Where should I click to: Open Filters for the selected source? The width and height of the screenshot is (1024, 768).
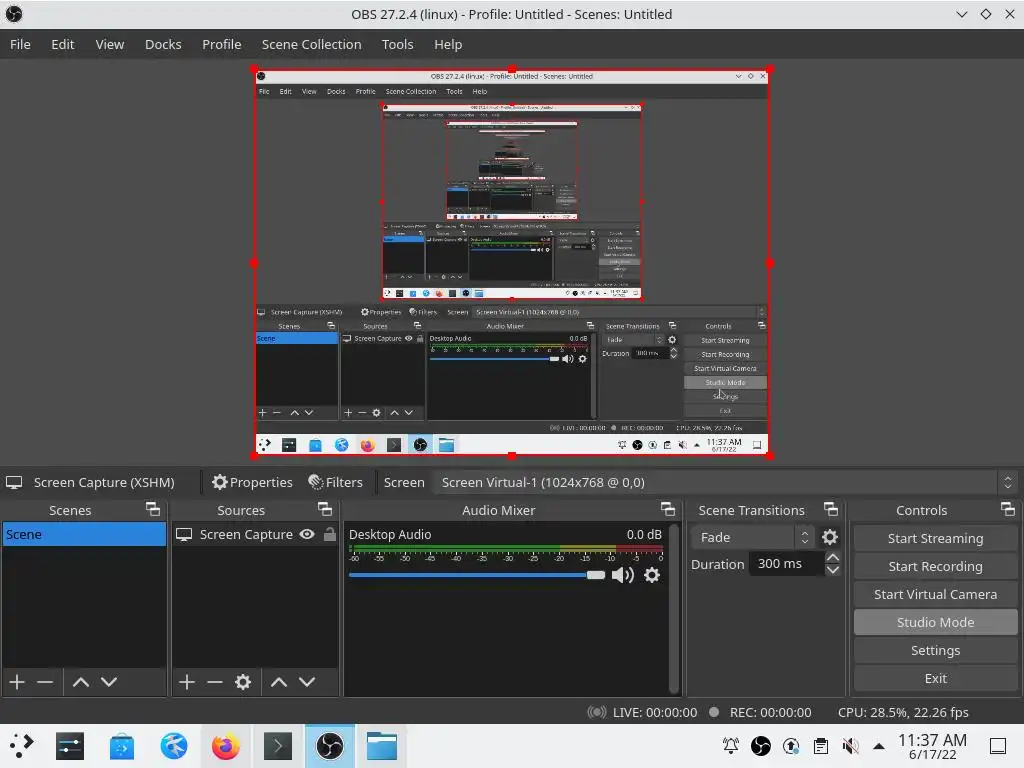(x=336, y=482)
